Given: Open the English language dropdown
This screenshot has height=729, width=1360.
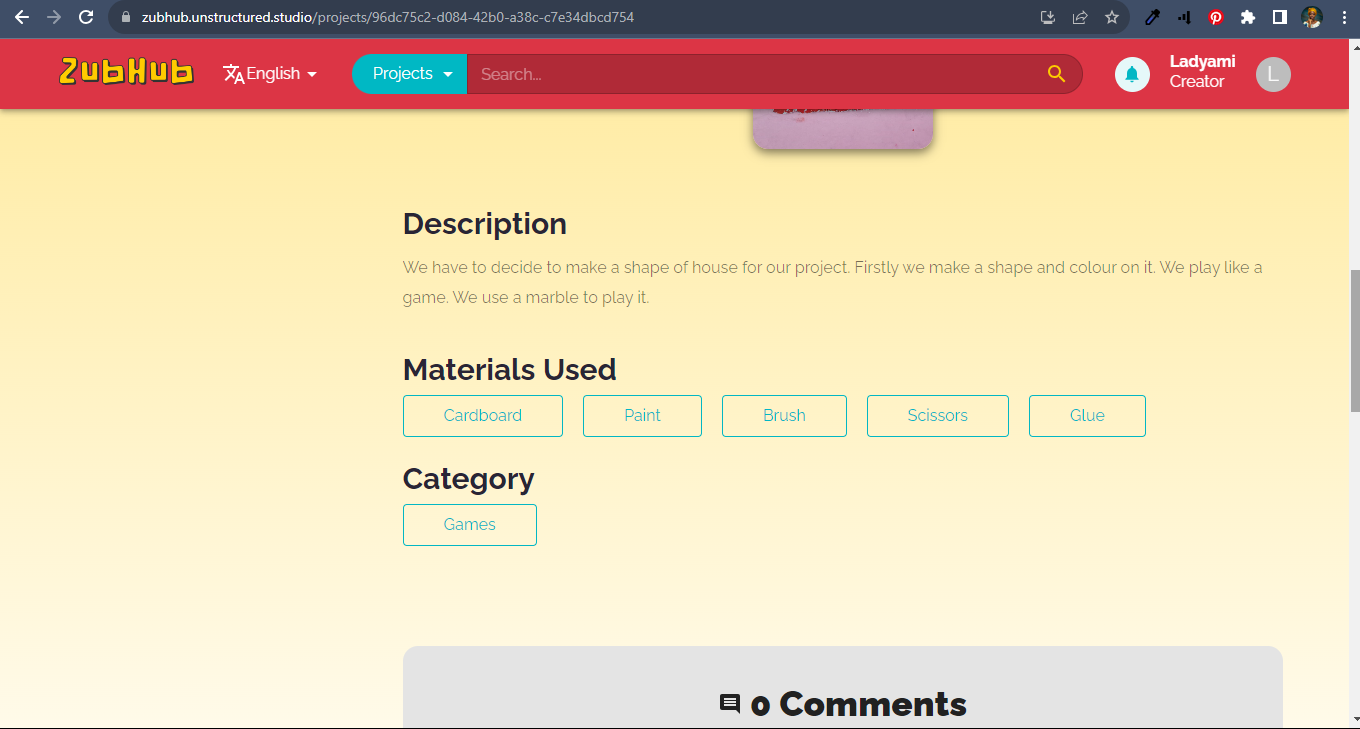Looking at the screenshot, I should (270, 73).
